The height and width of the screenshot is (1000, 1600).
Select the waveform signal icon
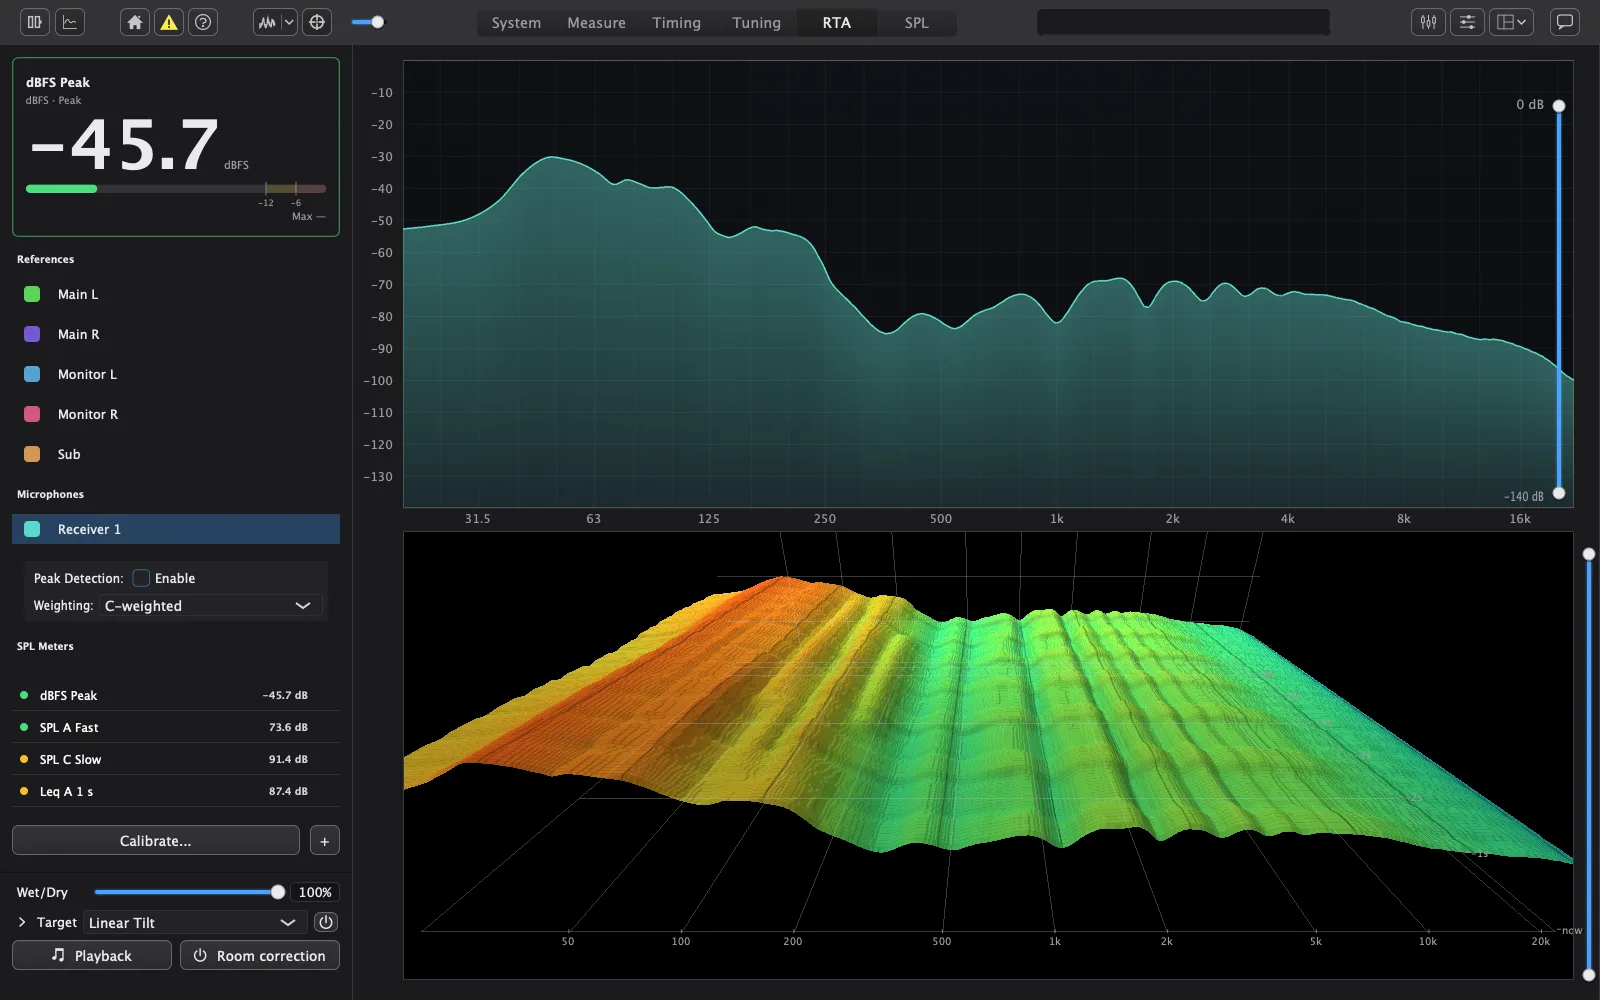[267, 22]
